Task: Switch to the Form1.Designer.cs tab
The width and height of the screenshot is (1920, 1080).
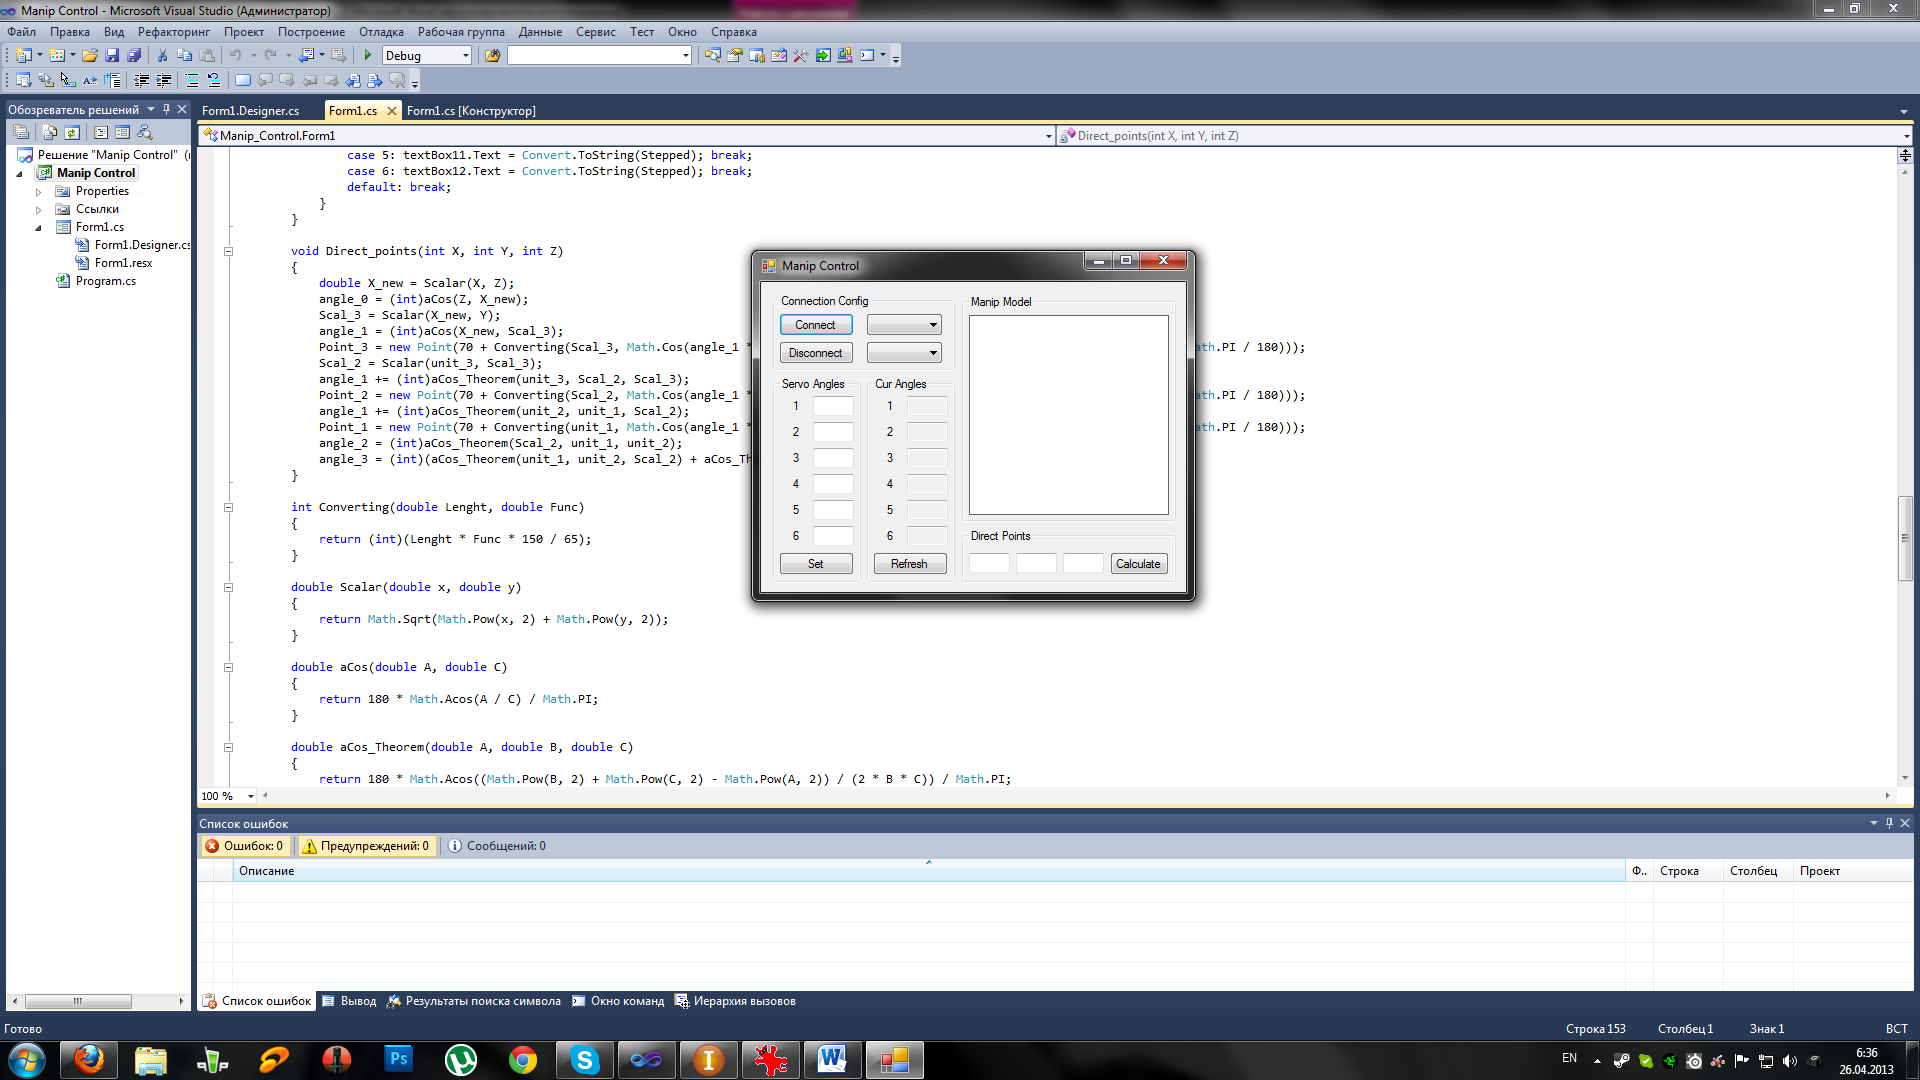Action: point(251,111)
